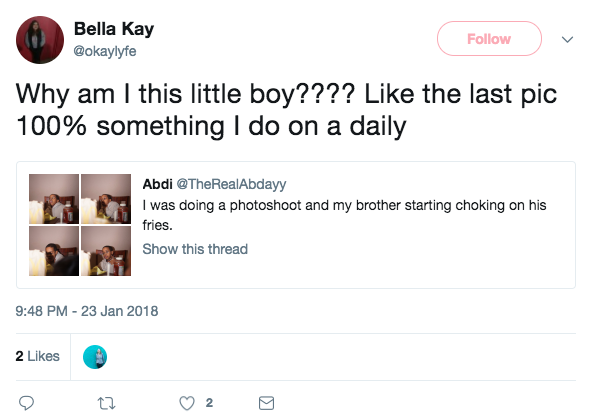Click the @TheRealAbdayy handle
608x419 pixels.
[x=232, y=185]
